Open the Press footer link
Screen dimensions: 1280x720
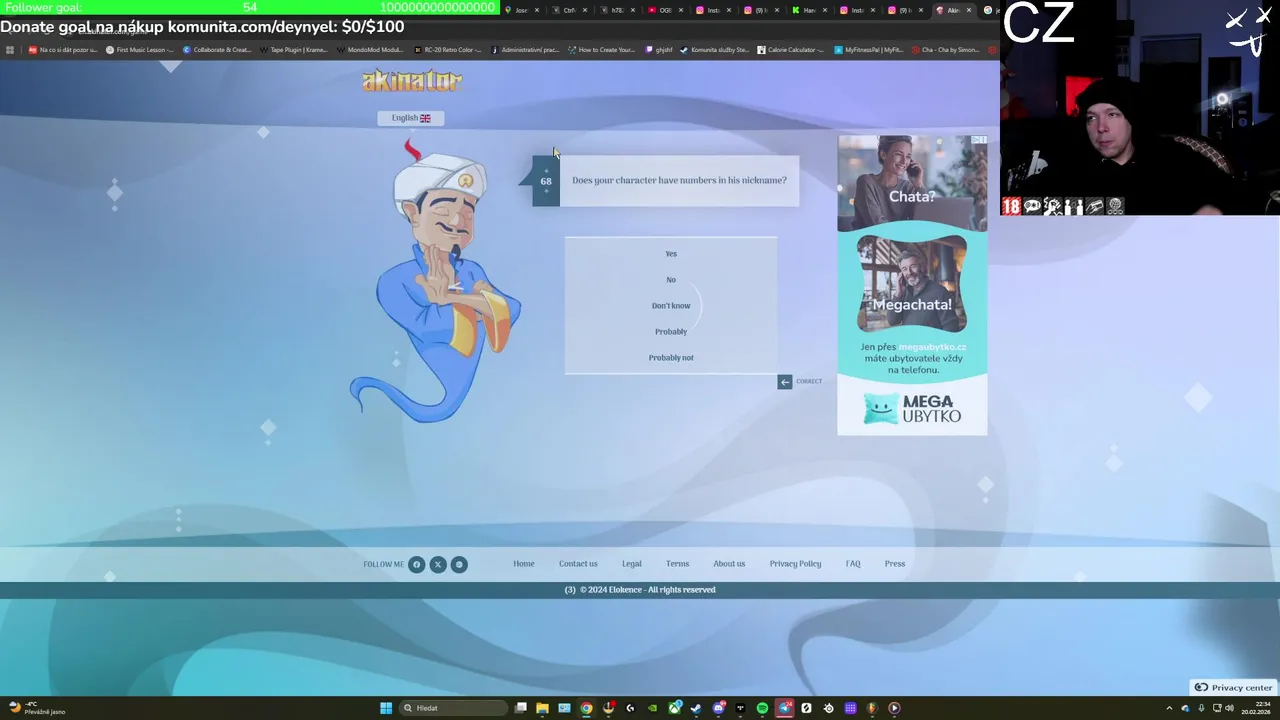pyautogui.click(x=895, y=564)
